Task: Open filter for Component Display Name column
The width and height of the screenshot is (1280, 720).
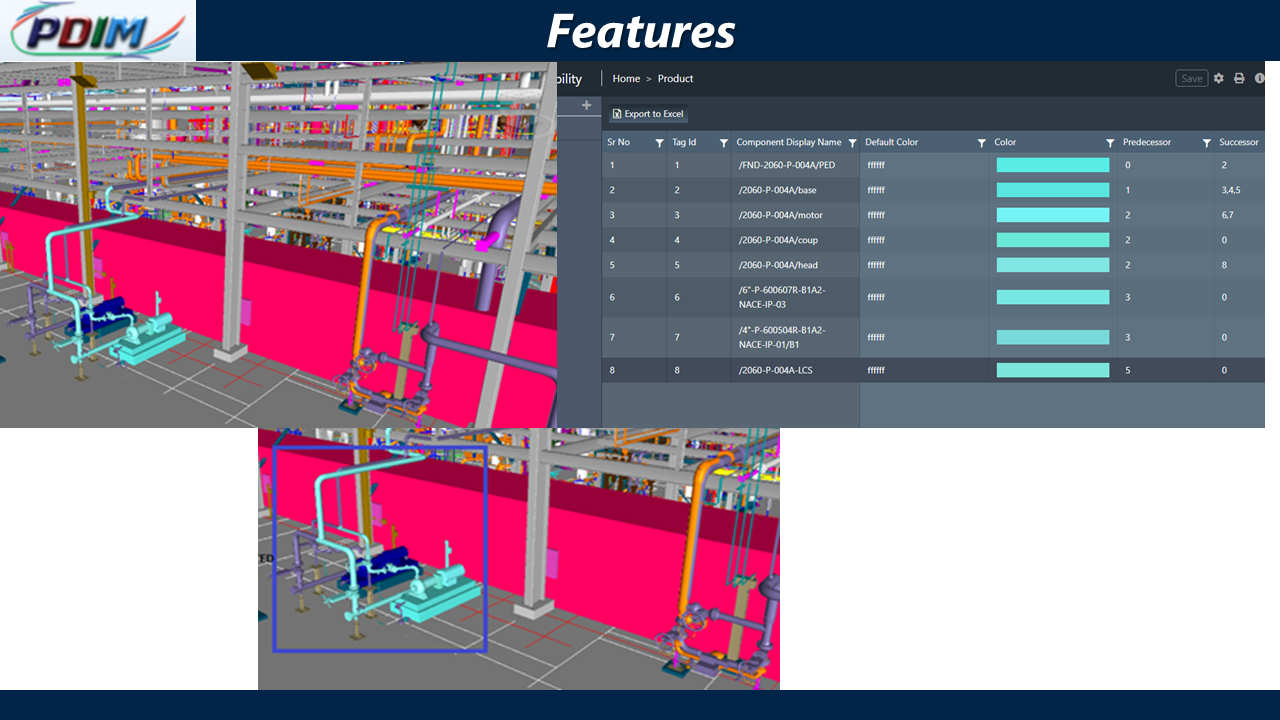Action: click(852, 143)
